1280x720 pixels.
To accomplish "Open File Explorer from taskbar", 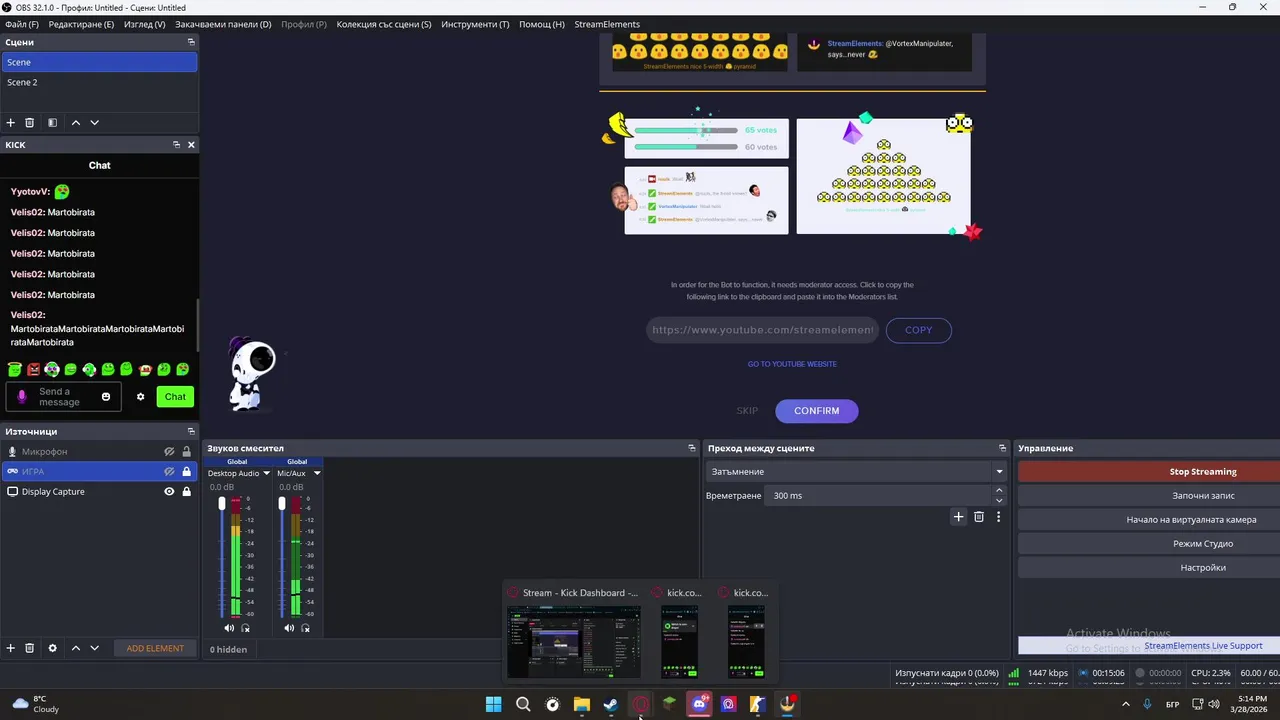I will (x=581, y=704).
